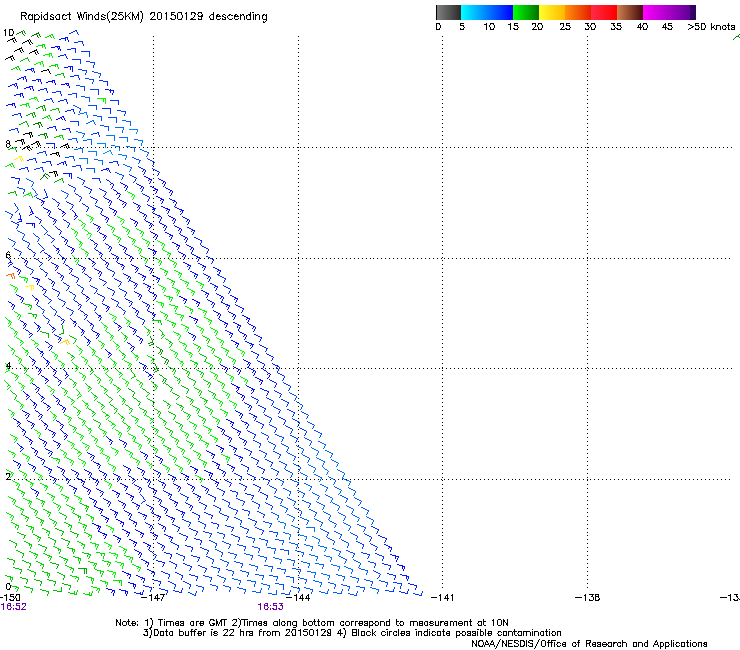The width and height of the screenshot is (740, 650).
Task: Click the longitude label '-150'
Action: click(10, 598)
